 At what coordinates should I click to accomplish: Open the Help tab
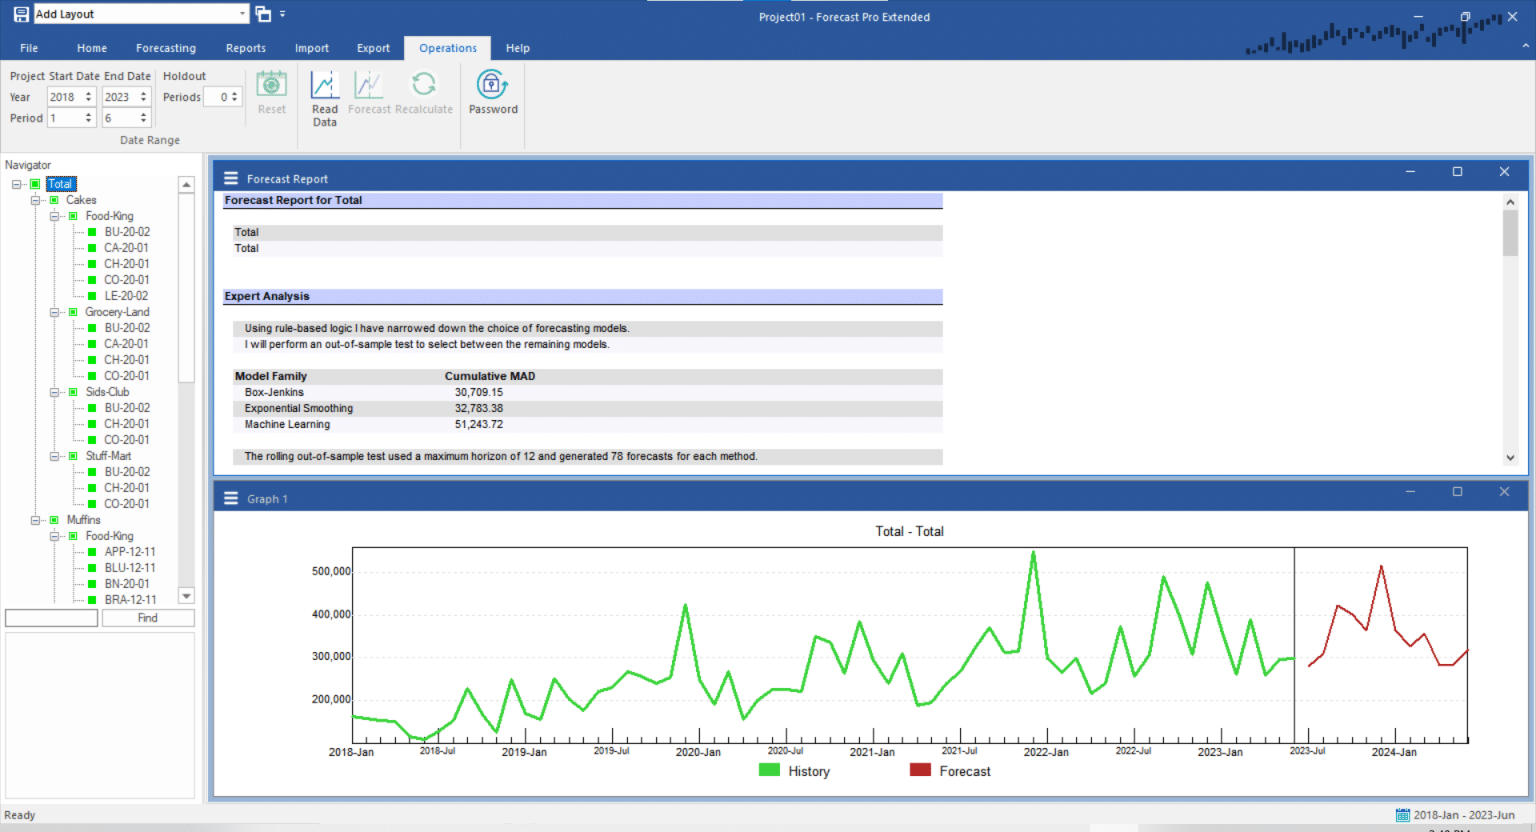click(518, 48)
